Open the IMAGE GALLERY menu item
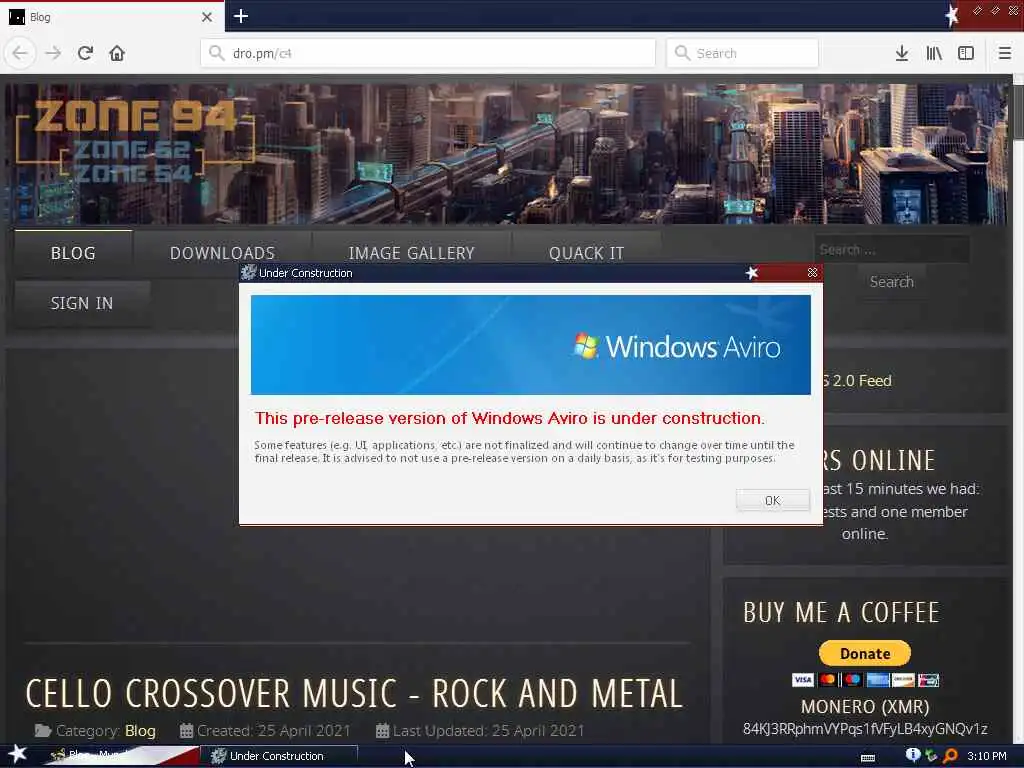The width and height of the screenshot is (1024, 768). [411, 253]
